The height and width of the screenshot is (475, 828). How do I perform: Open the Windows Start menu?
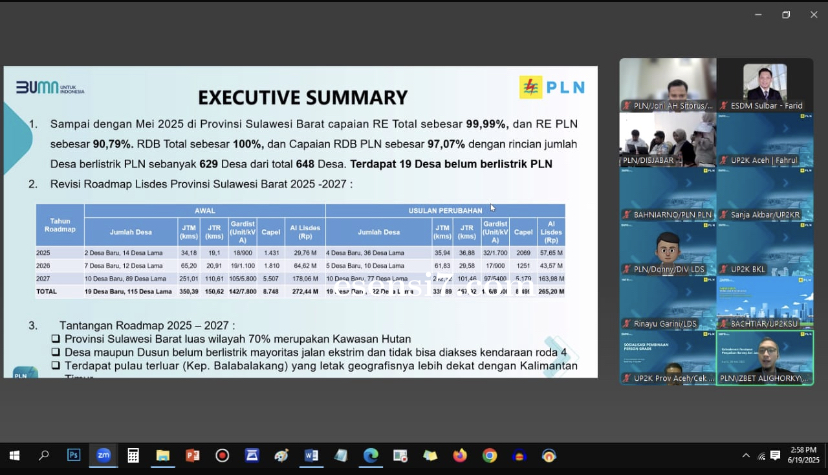(x=13, y=455)
